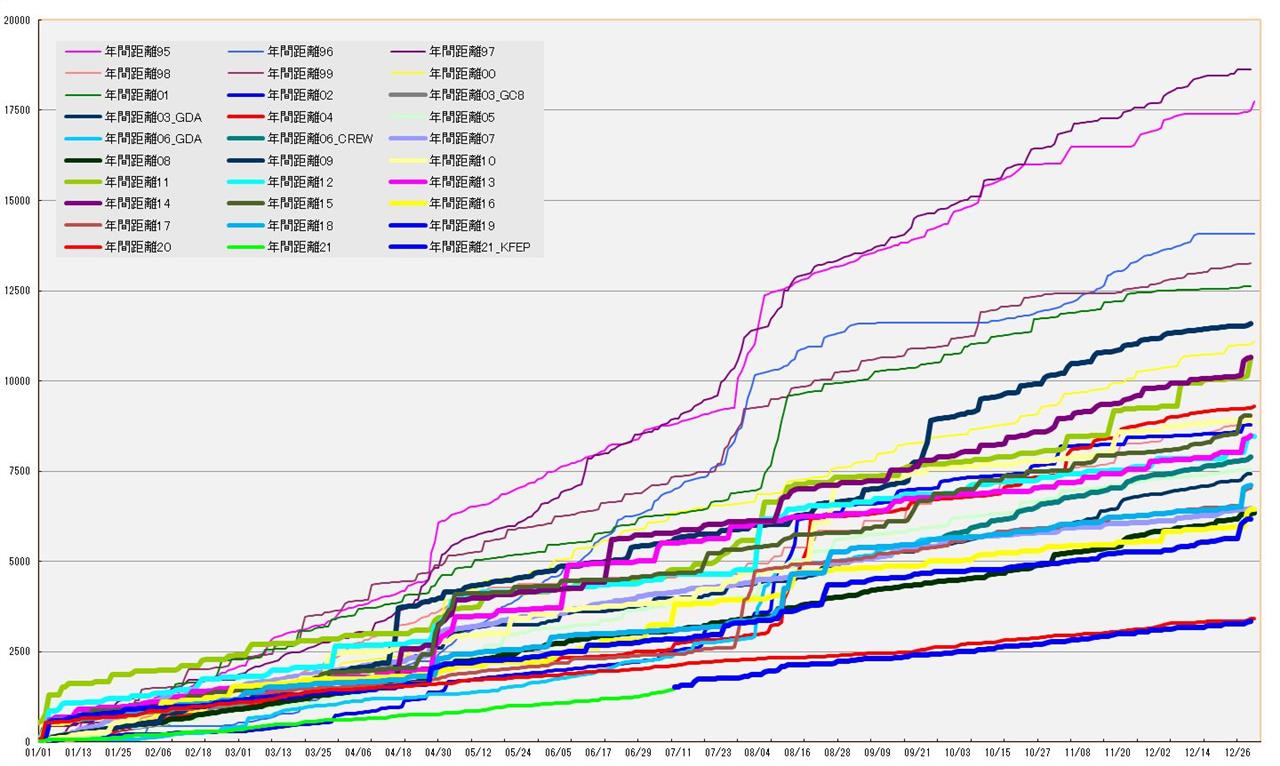Click legend label 年間距離05
The width and height of the screenshot is (1280, 766).
pyautogui.click(x=462, y=117)
